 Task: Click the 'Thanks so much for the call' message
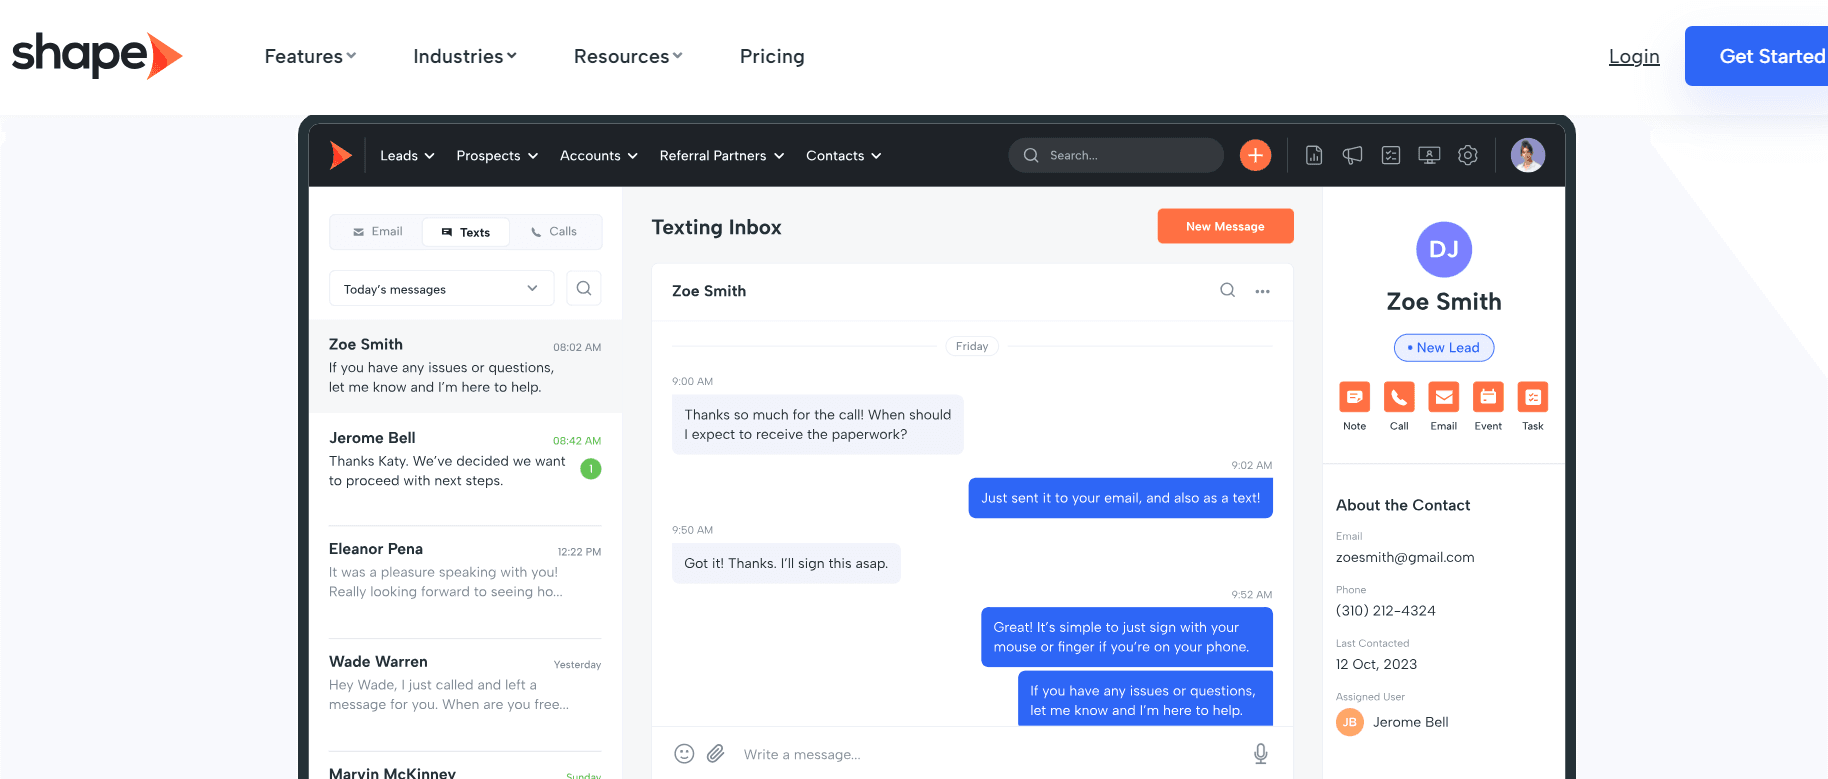pos(818,424)
